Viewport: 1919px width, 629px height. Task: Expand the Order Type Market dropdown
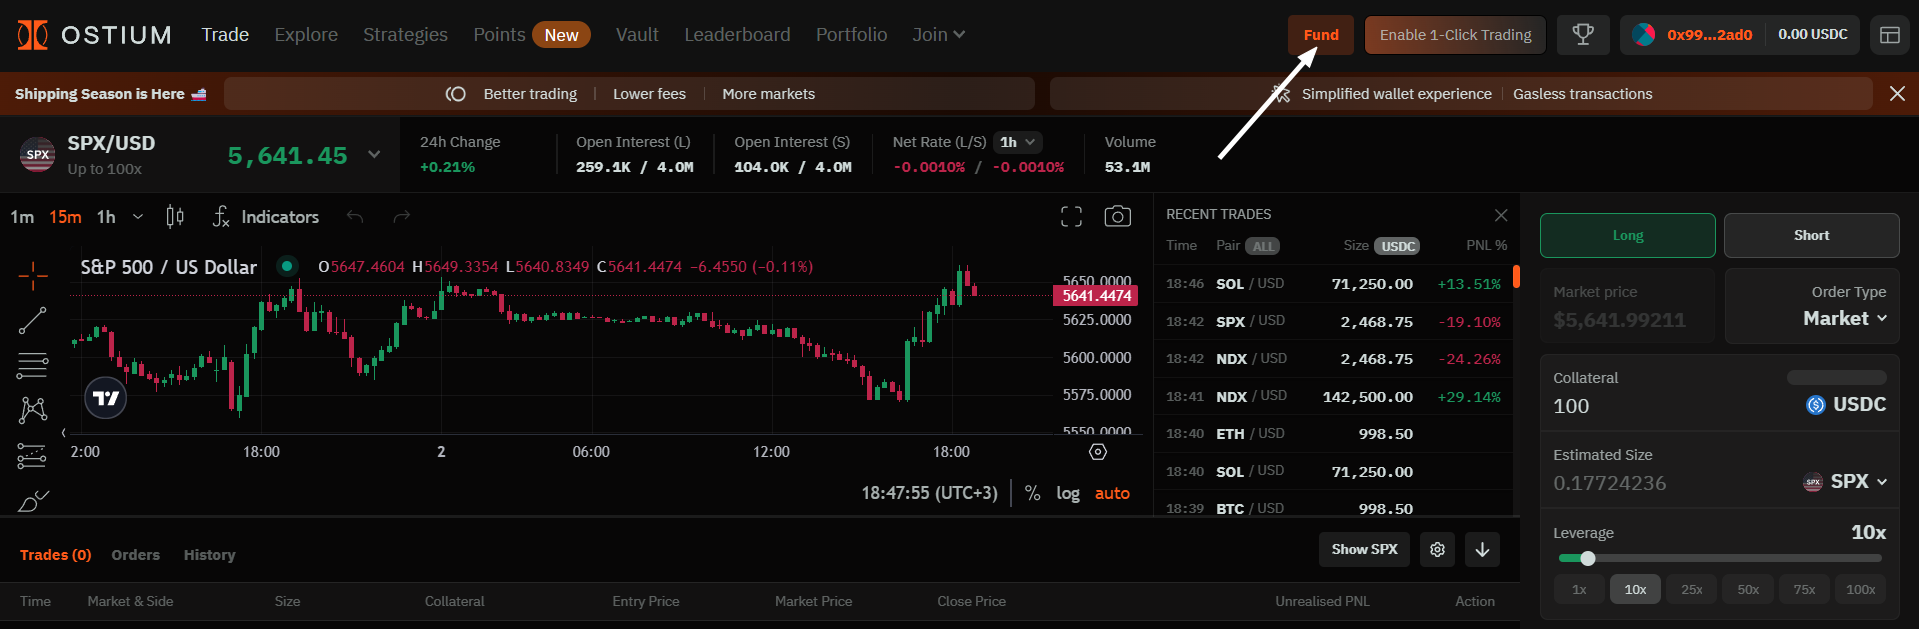[x=1845, y=318]
